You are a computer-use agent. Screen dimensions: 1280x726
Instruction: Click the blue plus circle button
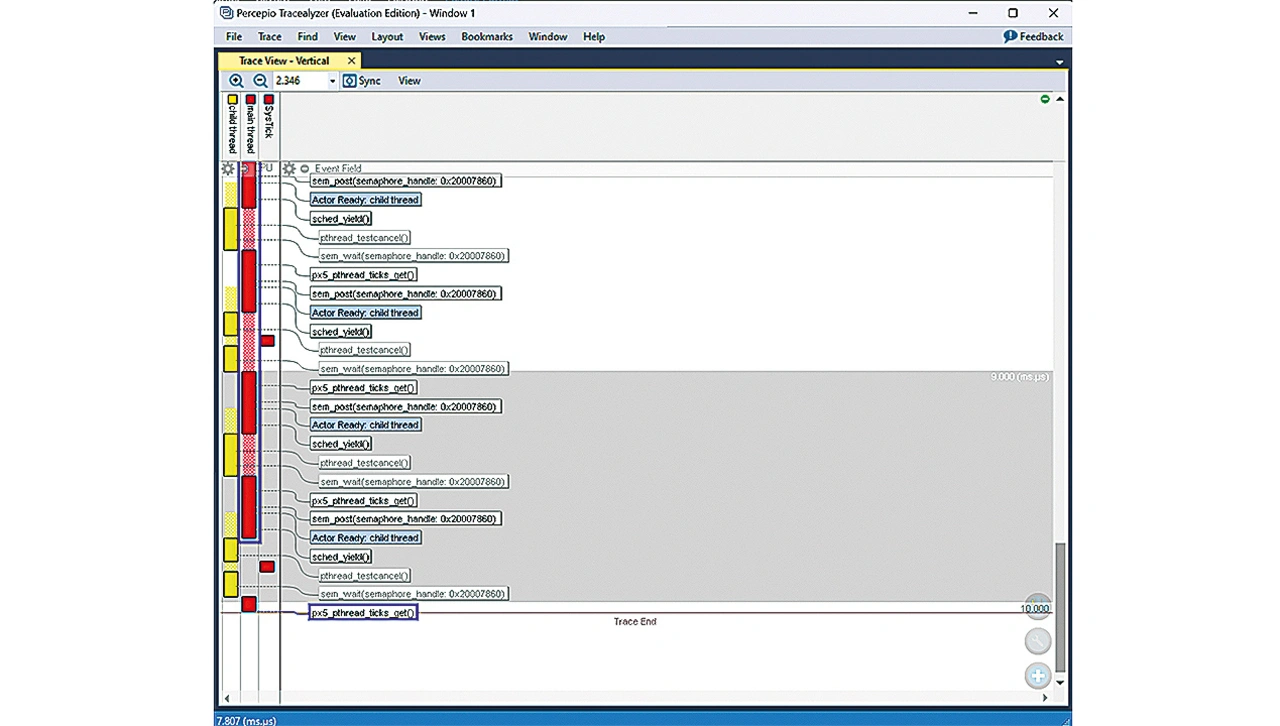(1038, 675)
